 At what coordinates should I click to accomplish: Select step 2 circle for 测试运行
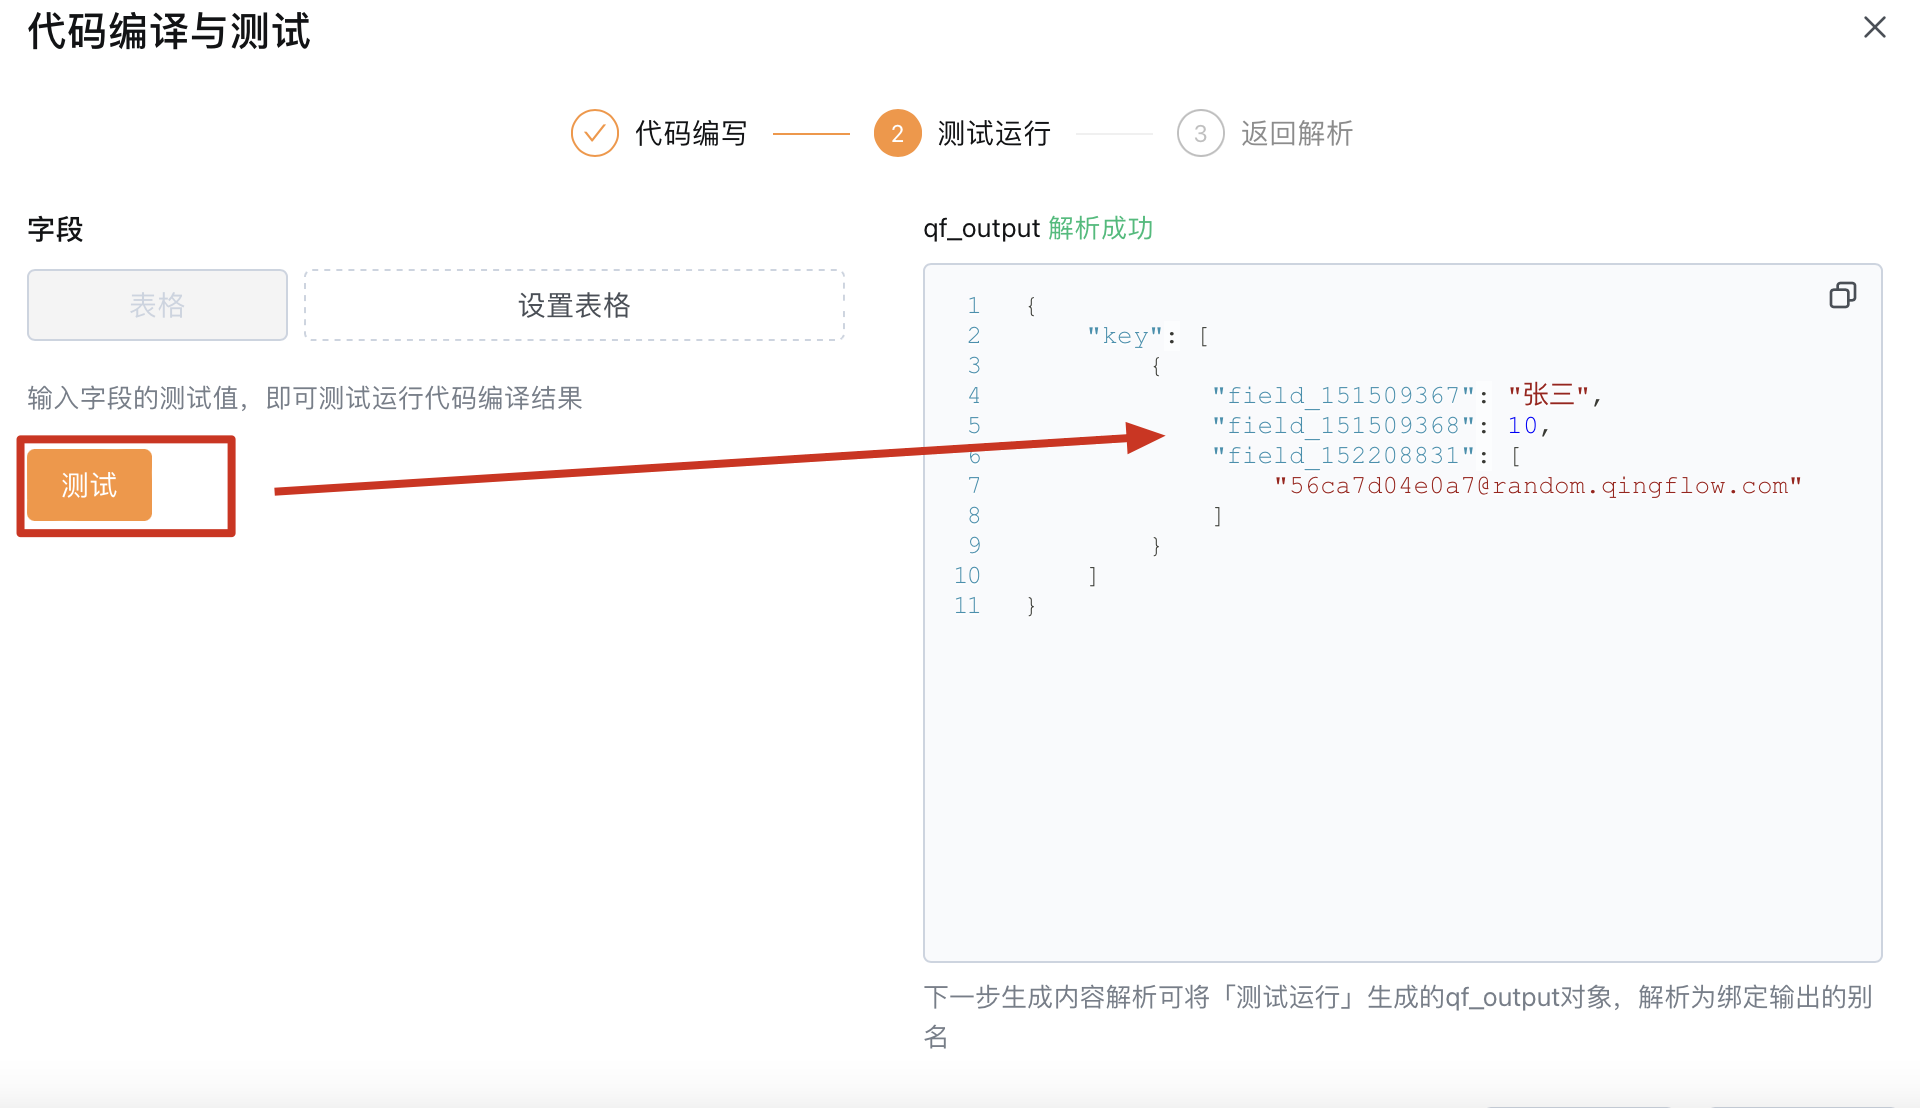[898, 133]
